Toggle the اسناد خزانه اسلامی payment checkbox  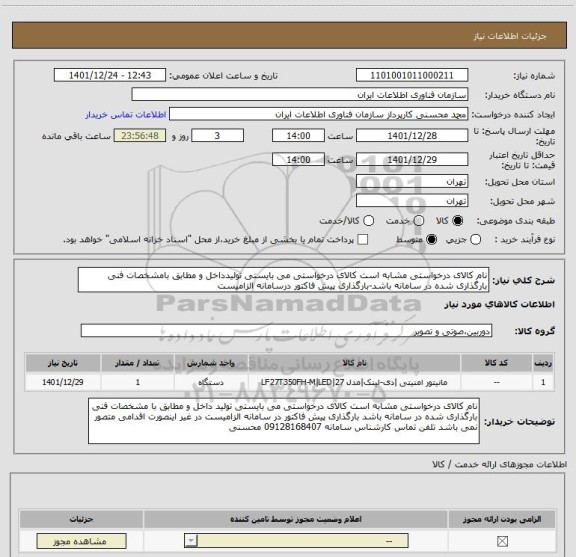click(x=363, y=240)
